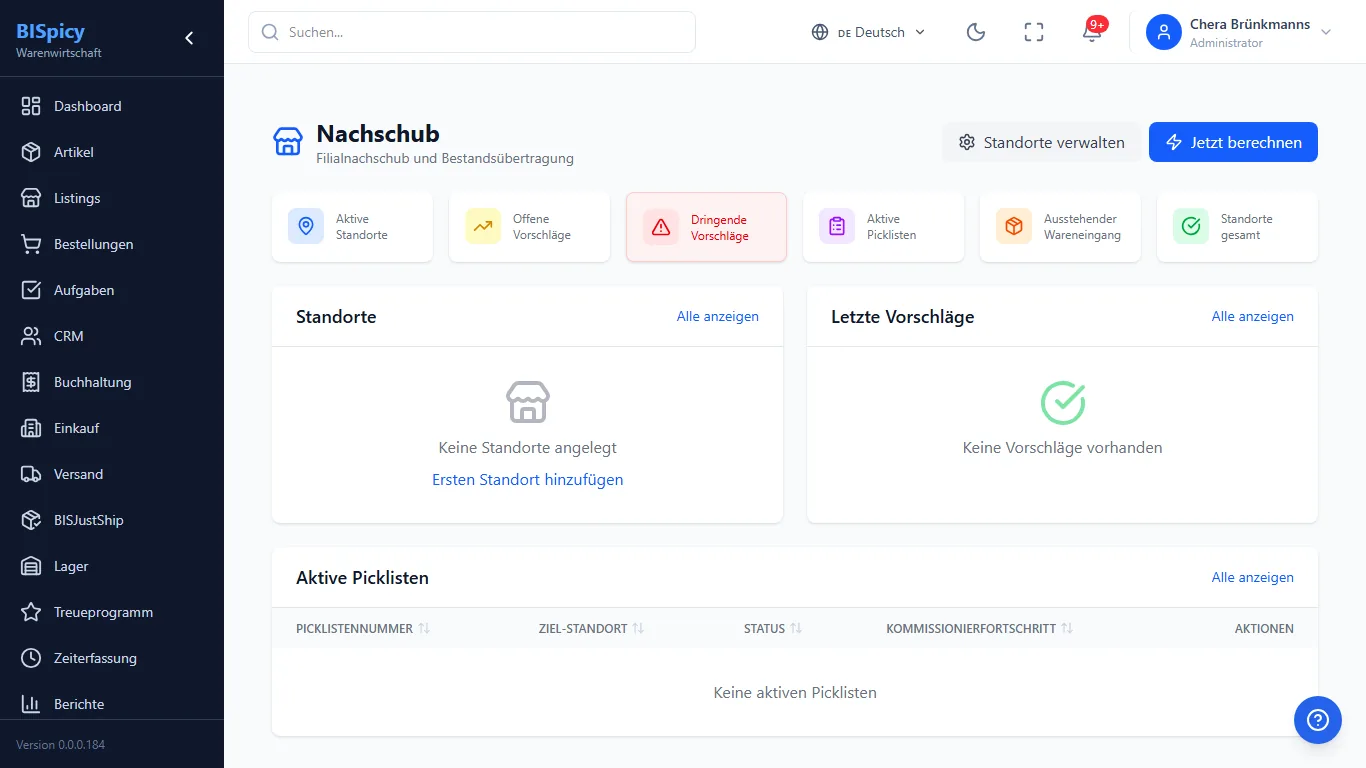Click the Jetzt berechnen button
The height and width of the screenshot is (768, 1366).
click(1233, 142)
